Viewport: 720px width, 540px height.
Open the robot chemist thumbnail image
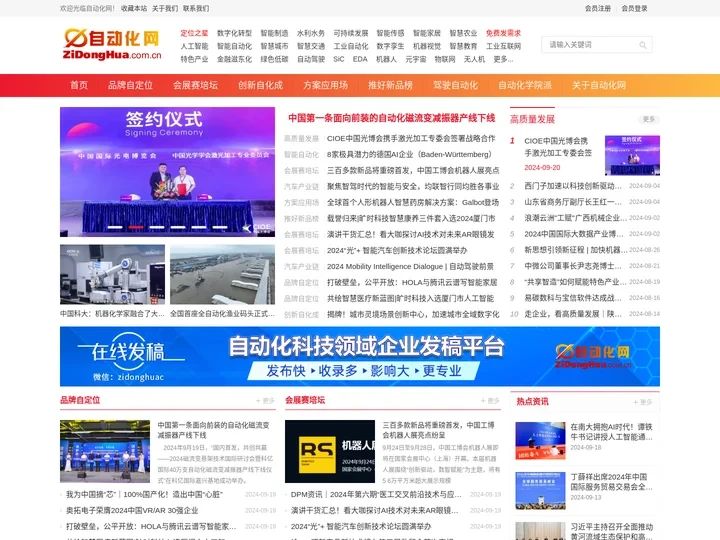point(112,274)
